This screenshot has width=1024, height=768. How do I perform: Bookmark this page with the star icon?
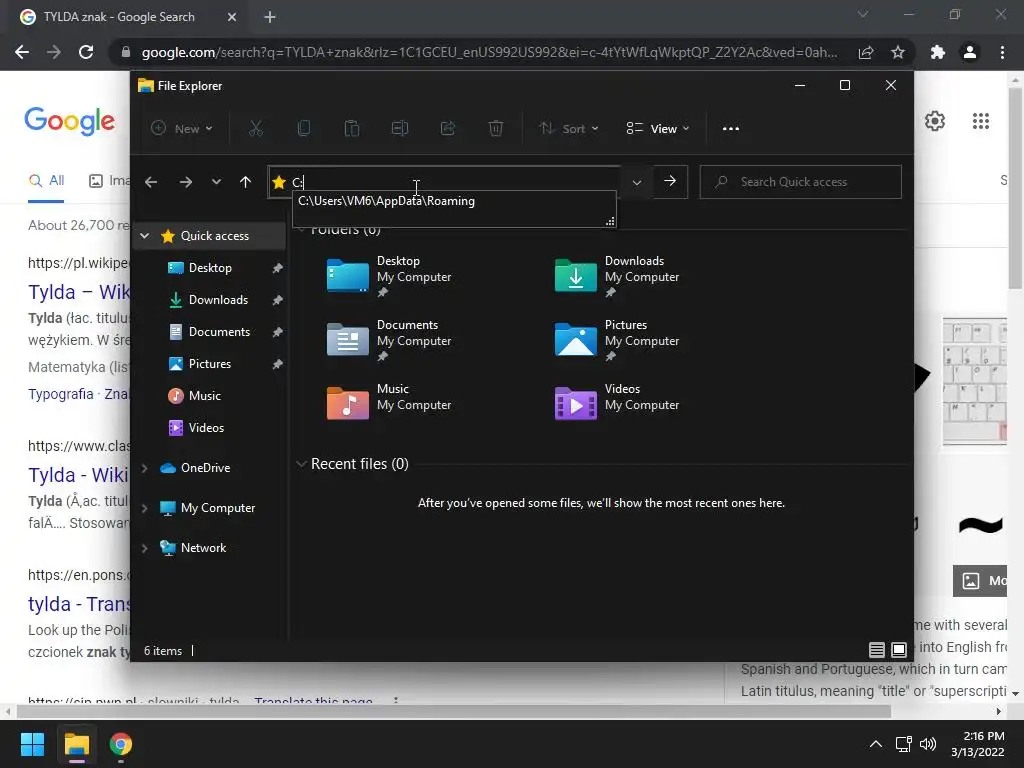click(898, 52)
